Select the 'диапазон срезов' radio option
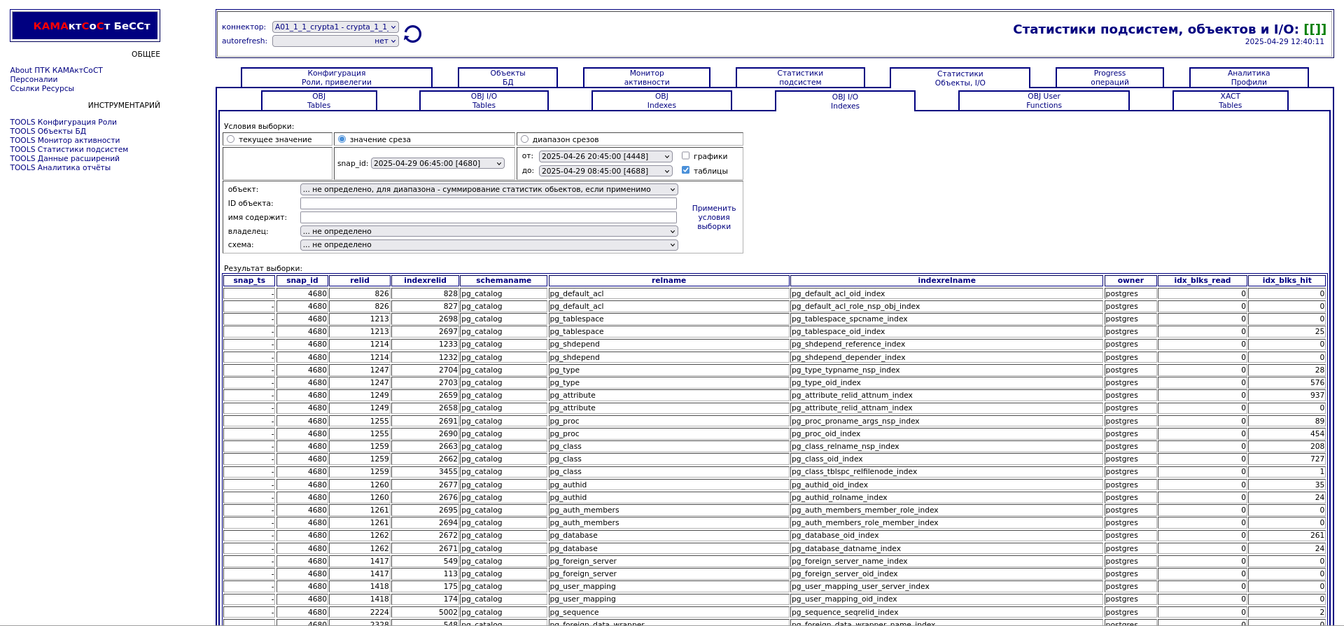The width and height of the screenshot is (1344, 626). pos(525,139)
